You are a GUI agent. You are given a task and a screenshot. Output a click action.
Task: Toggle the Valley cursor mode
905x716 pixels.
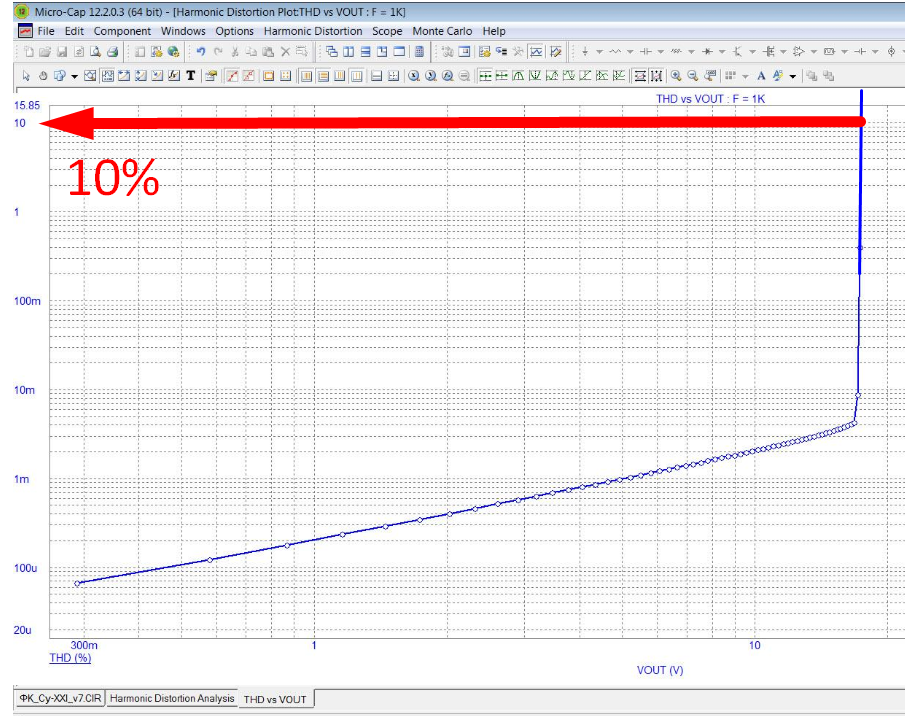tap(535, 76)
